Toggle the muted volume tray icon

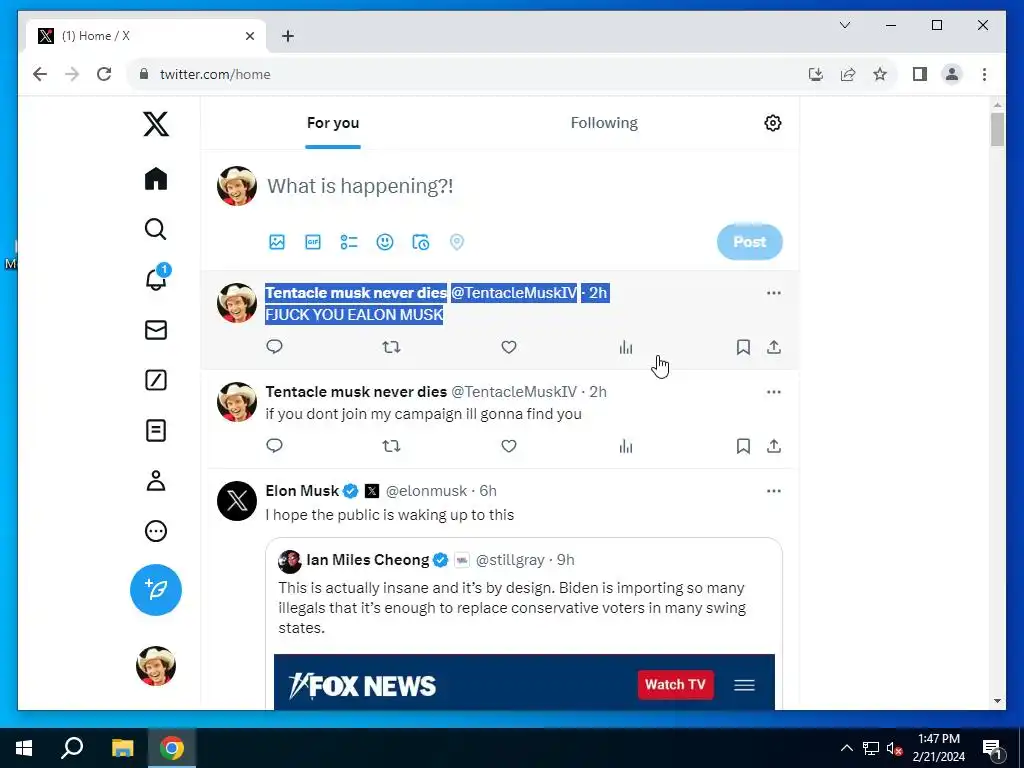(894, 748)
